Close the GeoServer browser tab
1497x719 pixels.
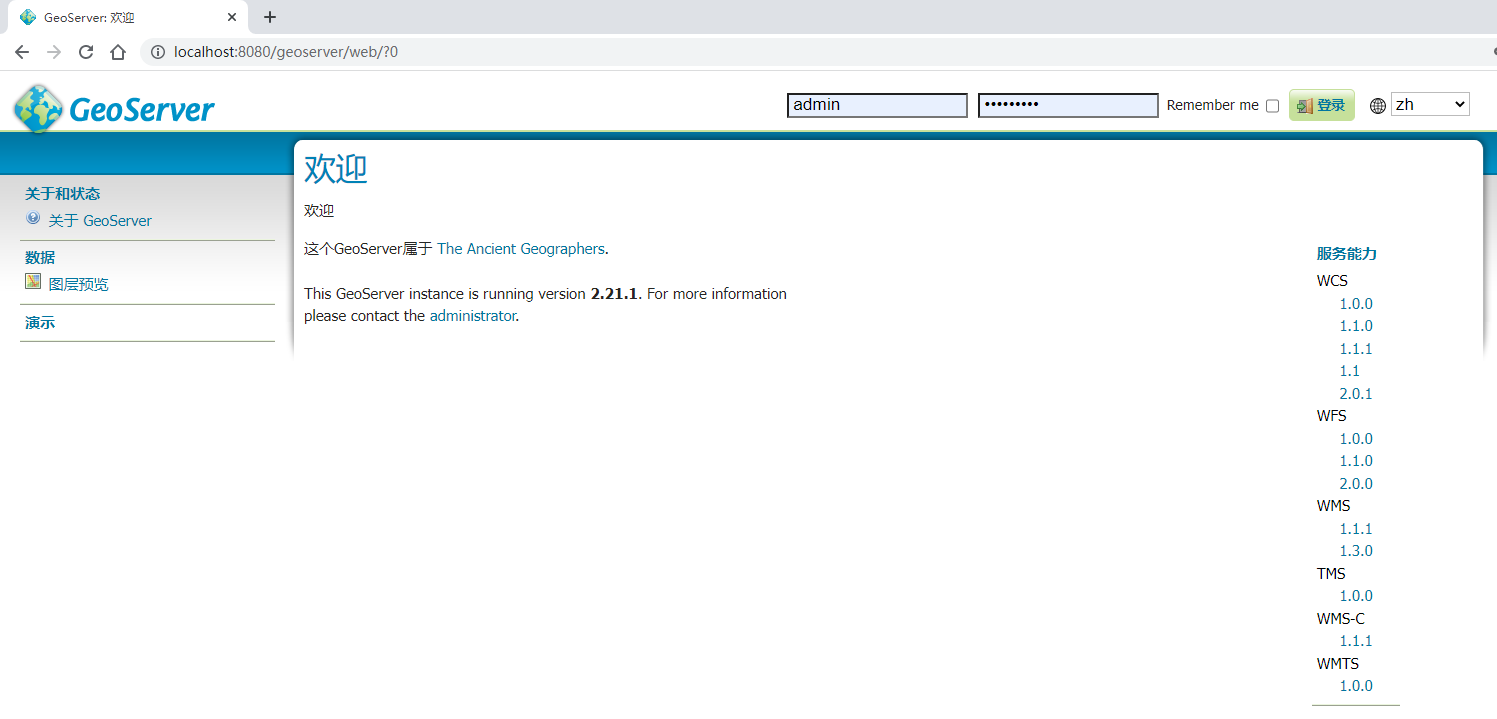[x=232, y=17]
